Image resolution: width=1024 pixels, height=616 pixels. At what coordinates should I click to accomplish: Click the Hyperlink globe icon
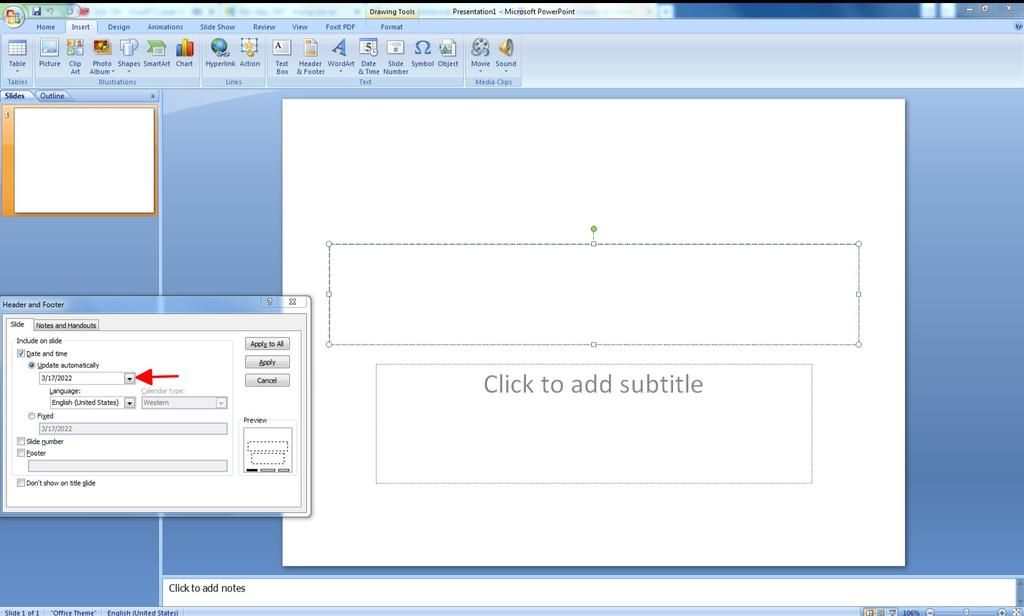pyautogui.click(x=220, y=48)
